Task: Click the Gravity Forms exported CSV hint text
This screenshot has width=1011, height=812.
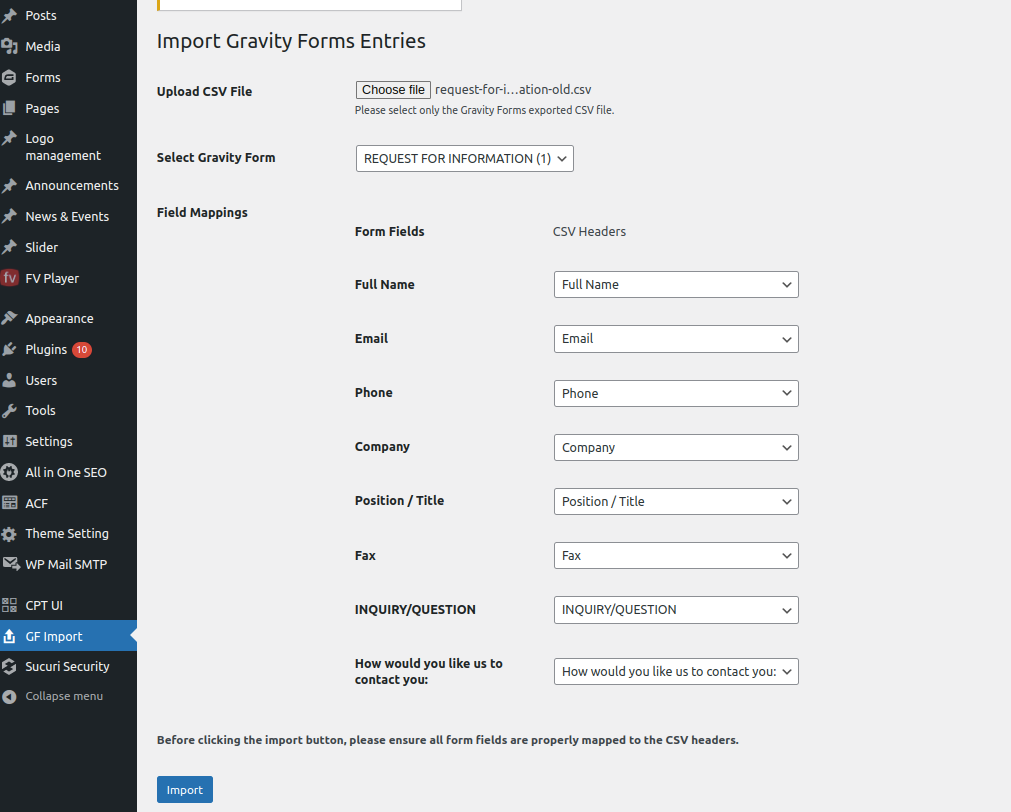Action: 484,110
